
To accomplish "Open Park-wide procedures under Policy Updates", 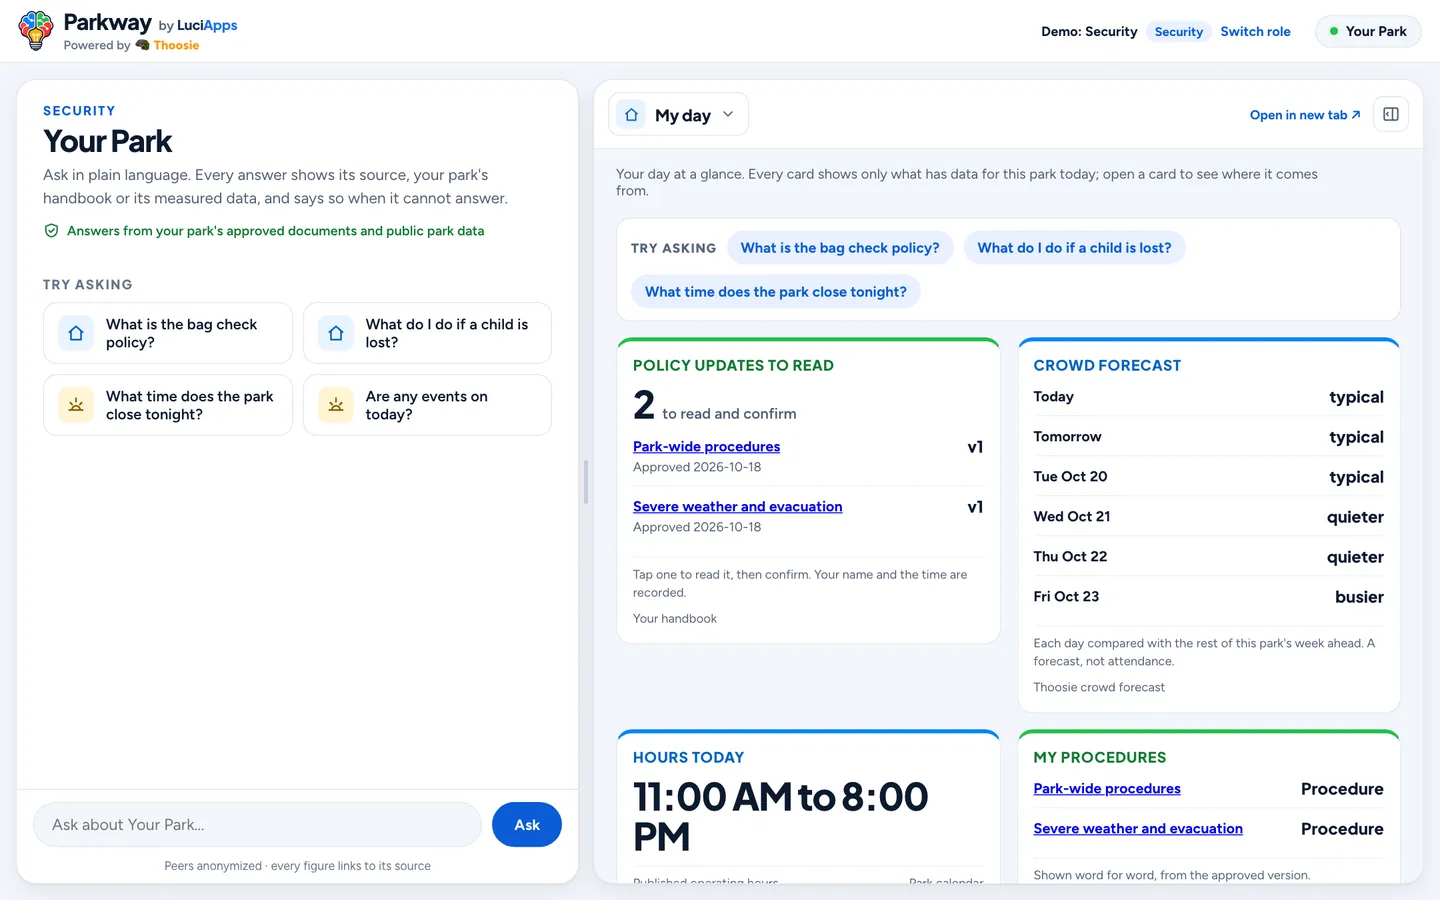I will click(x=706, y=447).
